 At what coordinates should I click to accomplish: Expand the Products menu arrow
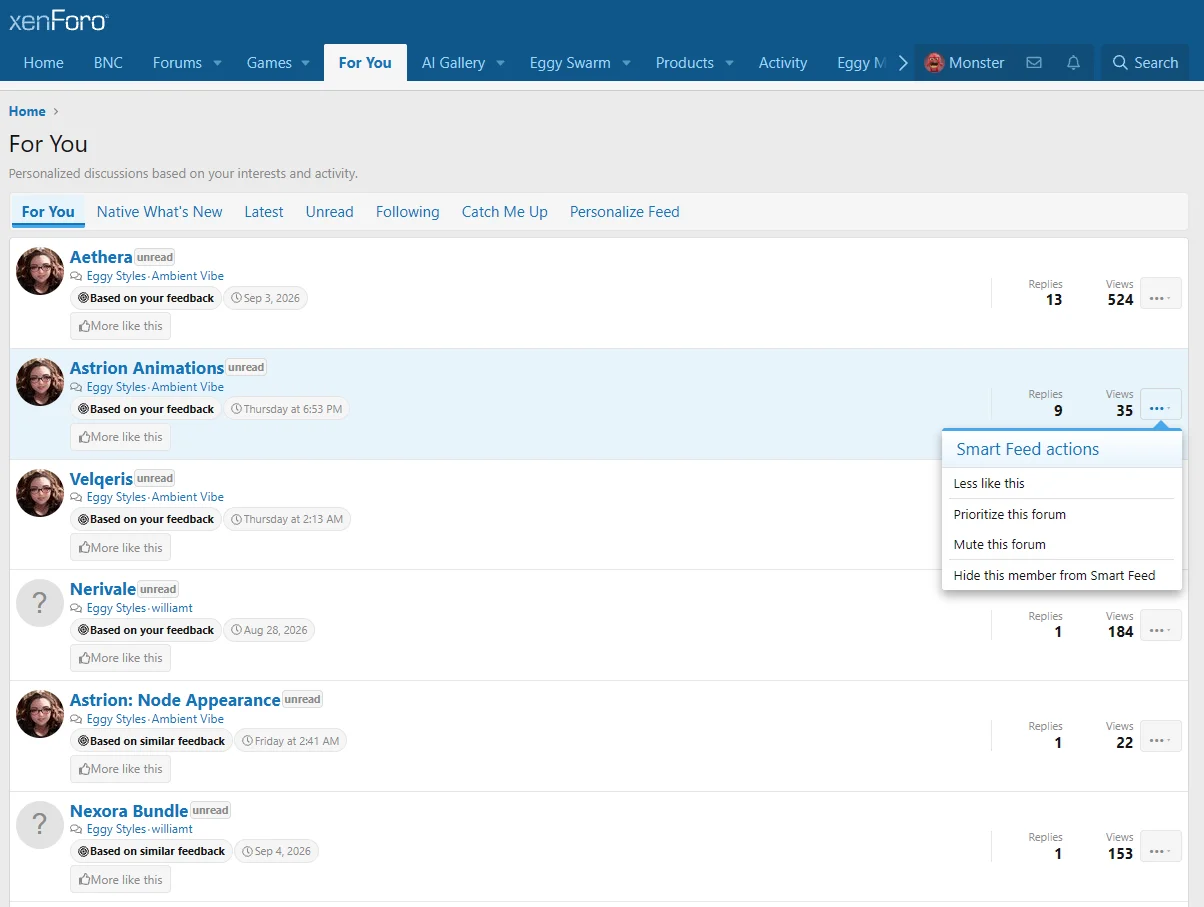click(x=729, y=63)
